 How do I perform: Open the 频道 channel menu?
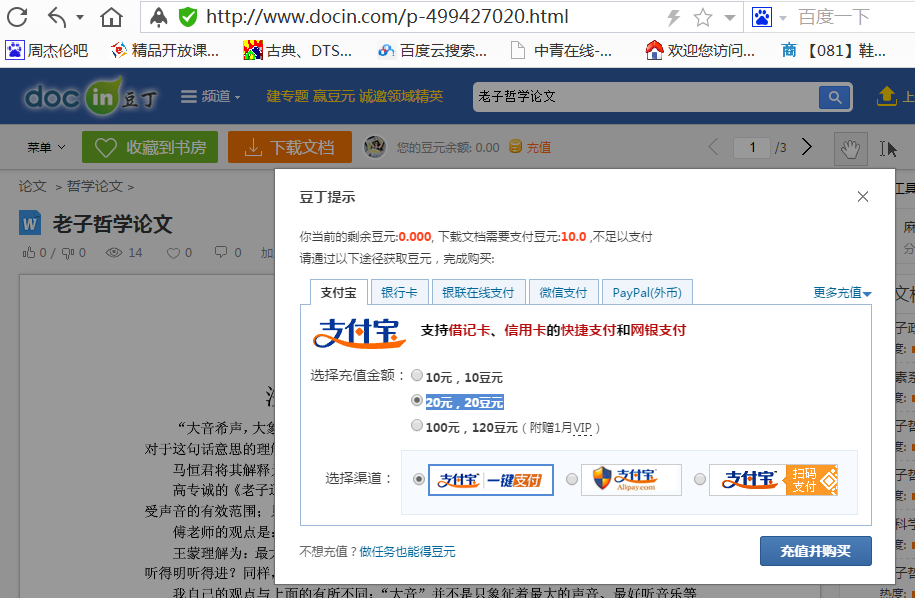click(x=210, y=96)
